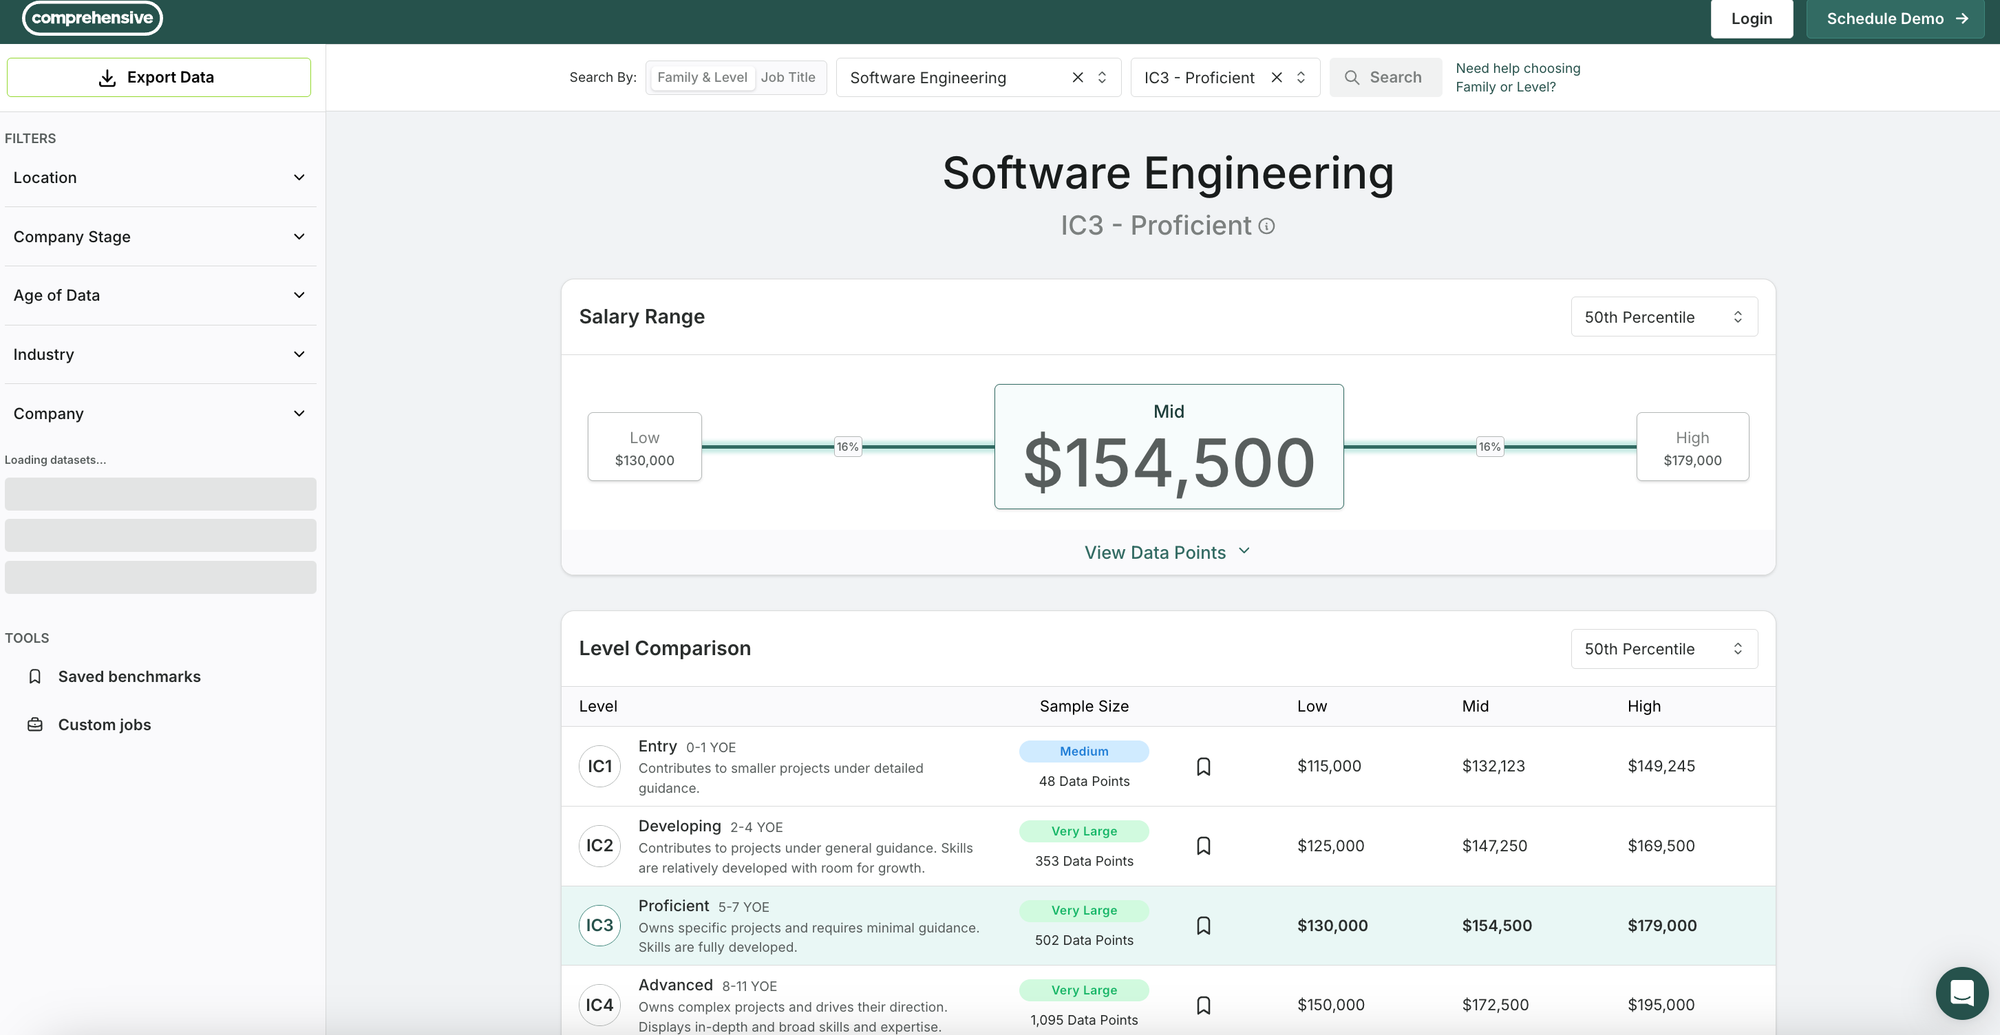Image resolution: width=2000 pixels, height=1035 pixels.
Task: Bookmark the IC2 Developing level row
Action: 1204,846
